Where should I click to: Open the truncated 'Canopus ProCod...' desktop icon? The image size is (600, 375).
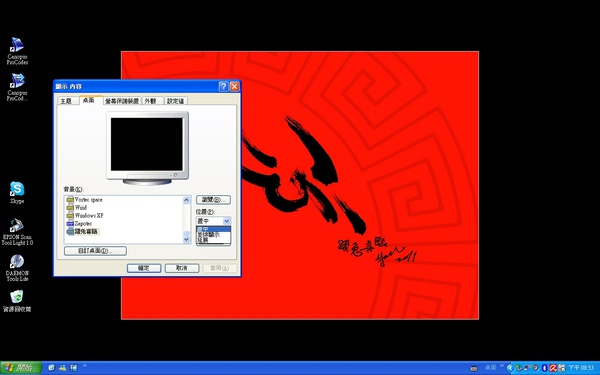pyautogui.click(x=17, y=87)
